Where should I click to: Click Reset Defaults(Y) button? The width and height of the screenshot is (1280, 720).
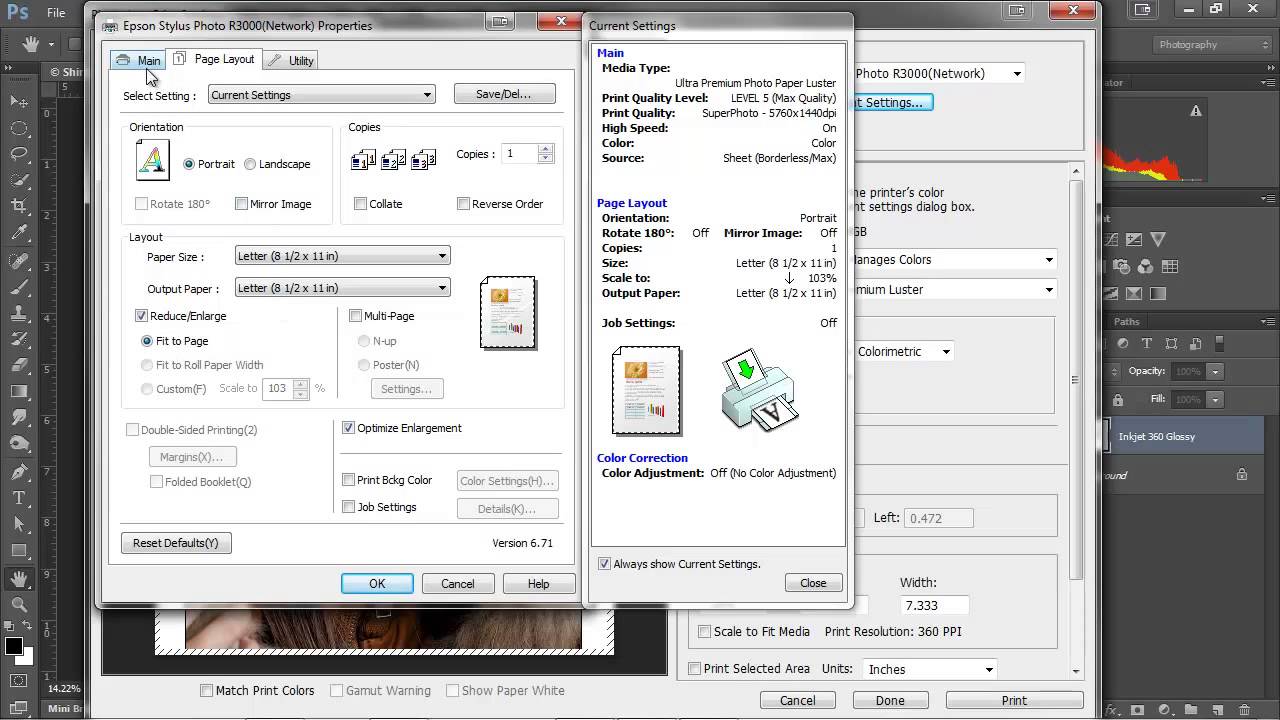(176, 543)
